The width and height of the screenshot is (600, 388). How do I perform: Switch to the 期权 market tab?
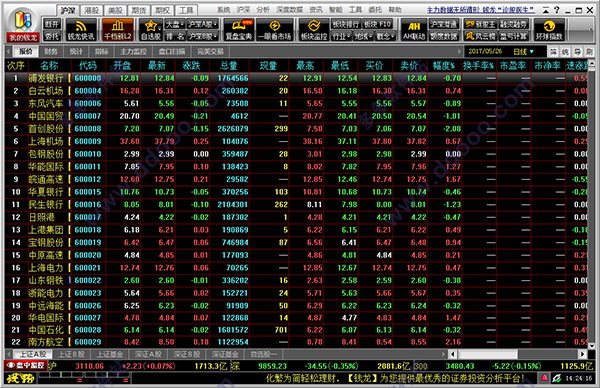pos(163,10)
